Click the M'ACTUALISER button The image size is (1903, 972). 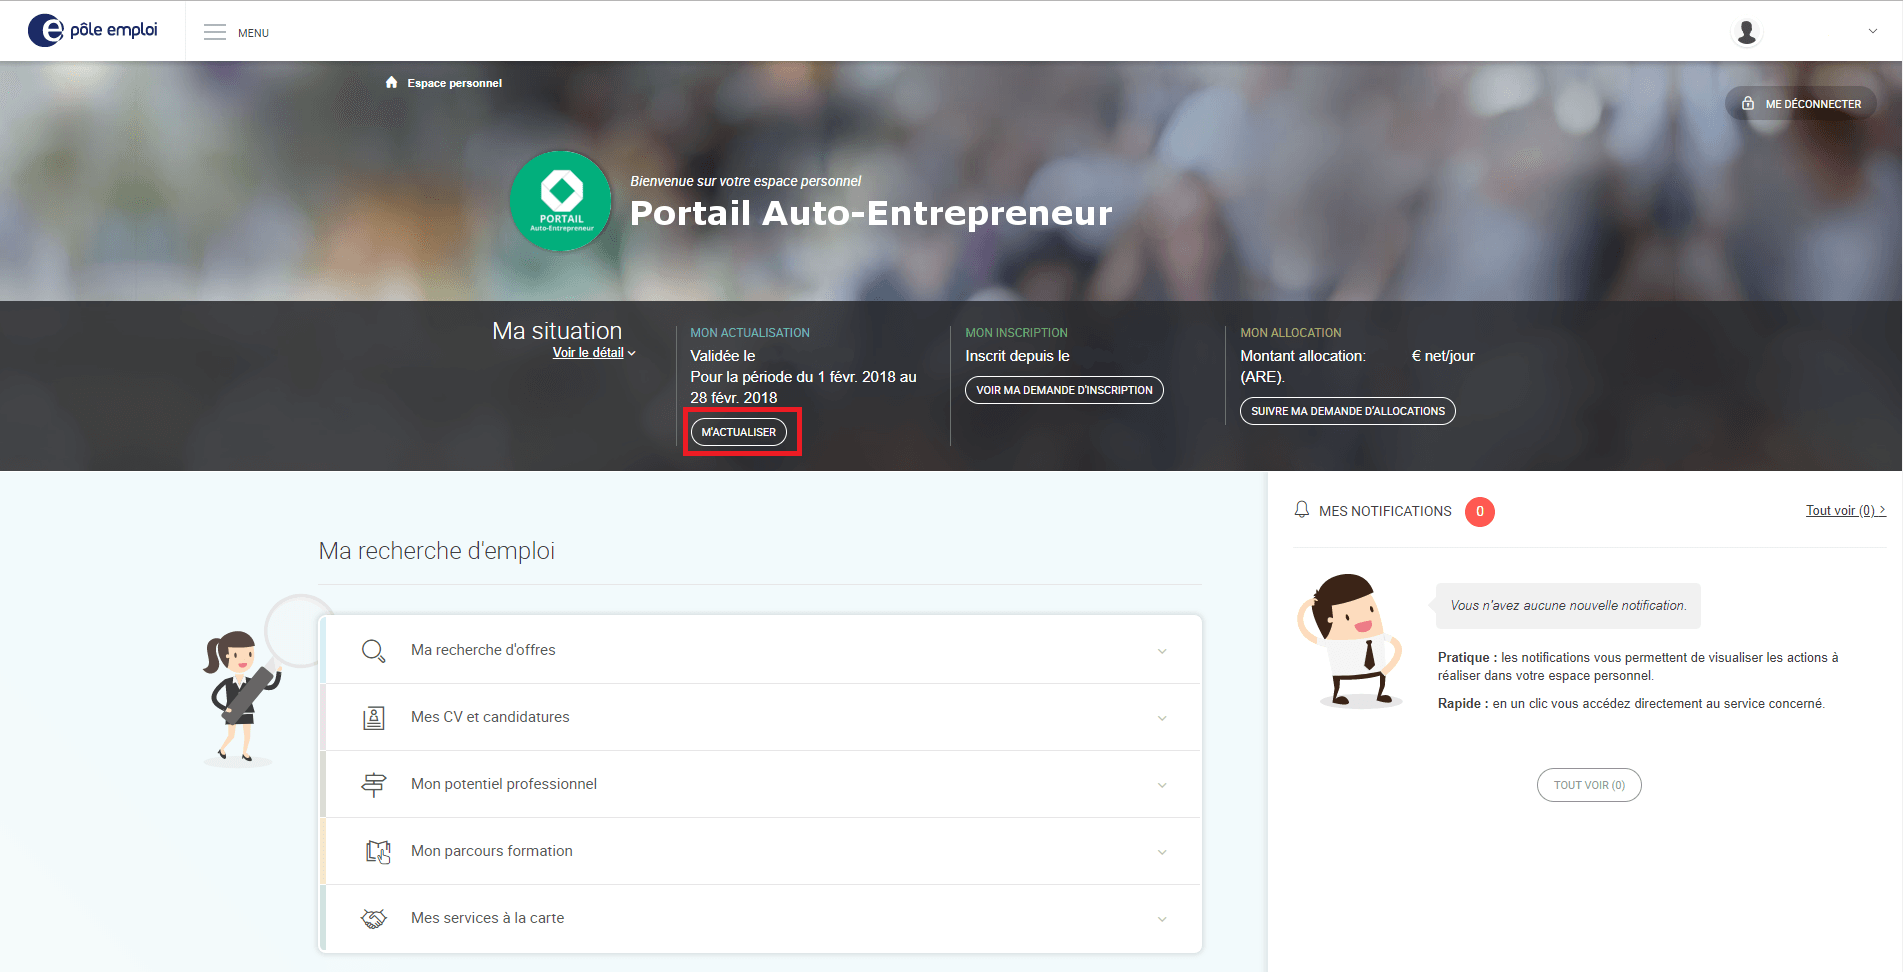[x=739, y=432]
